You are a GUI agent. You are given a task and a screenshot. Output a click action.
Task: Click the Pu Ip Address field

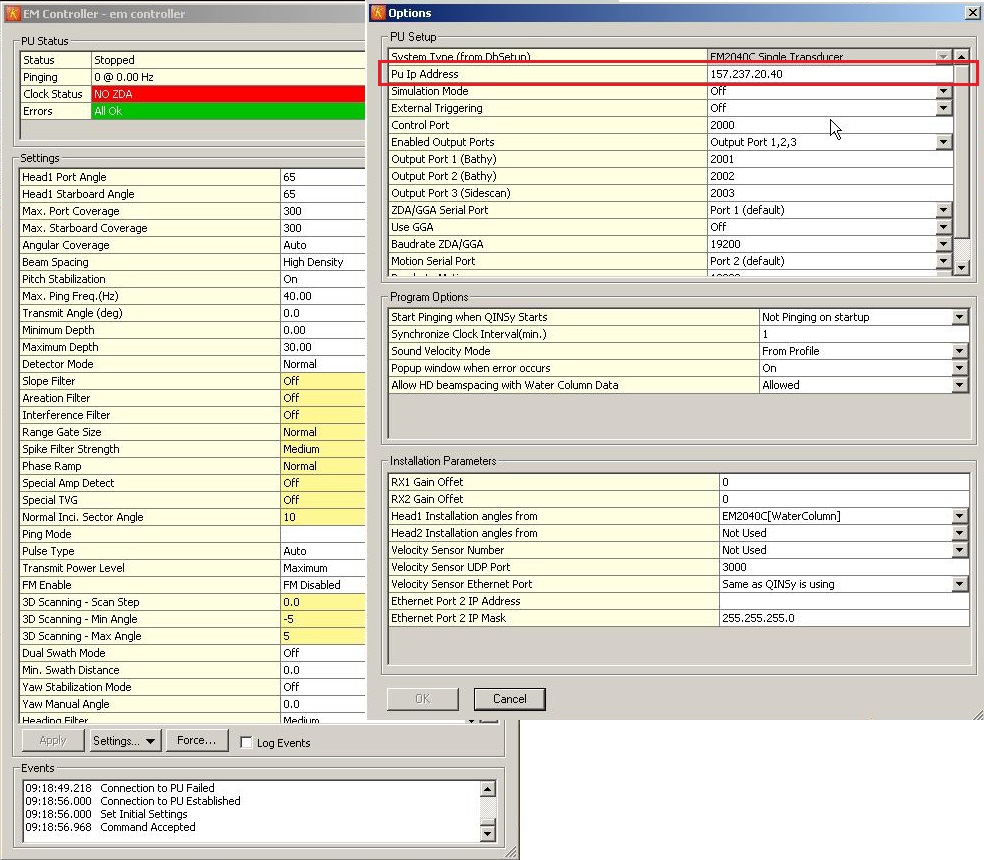point(828,75)
